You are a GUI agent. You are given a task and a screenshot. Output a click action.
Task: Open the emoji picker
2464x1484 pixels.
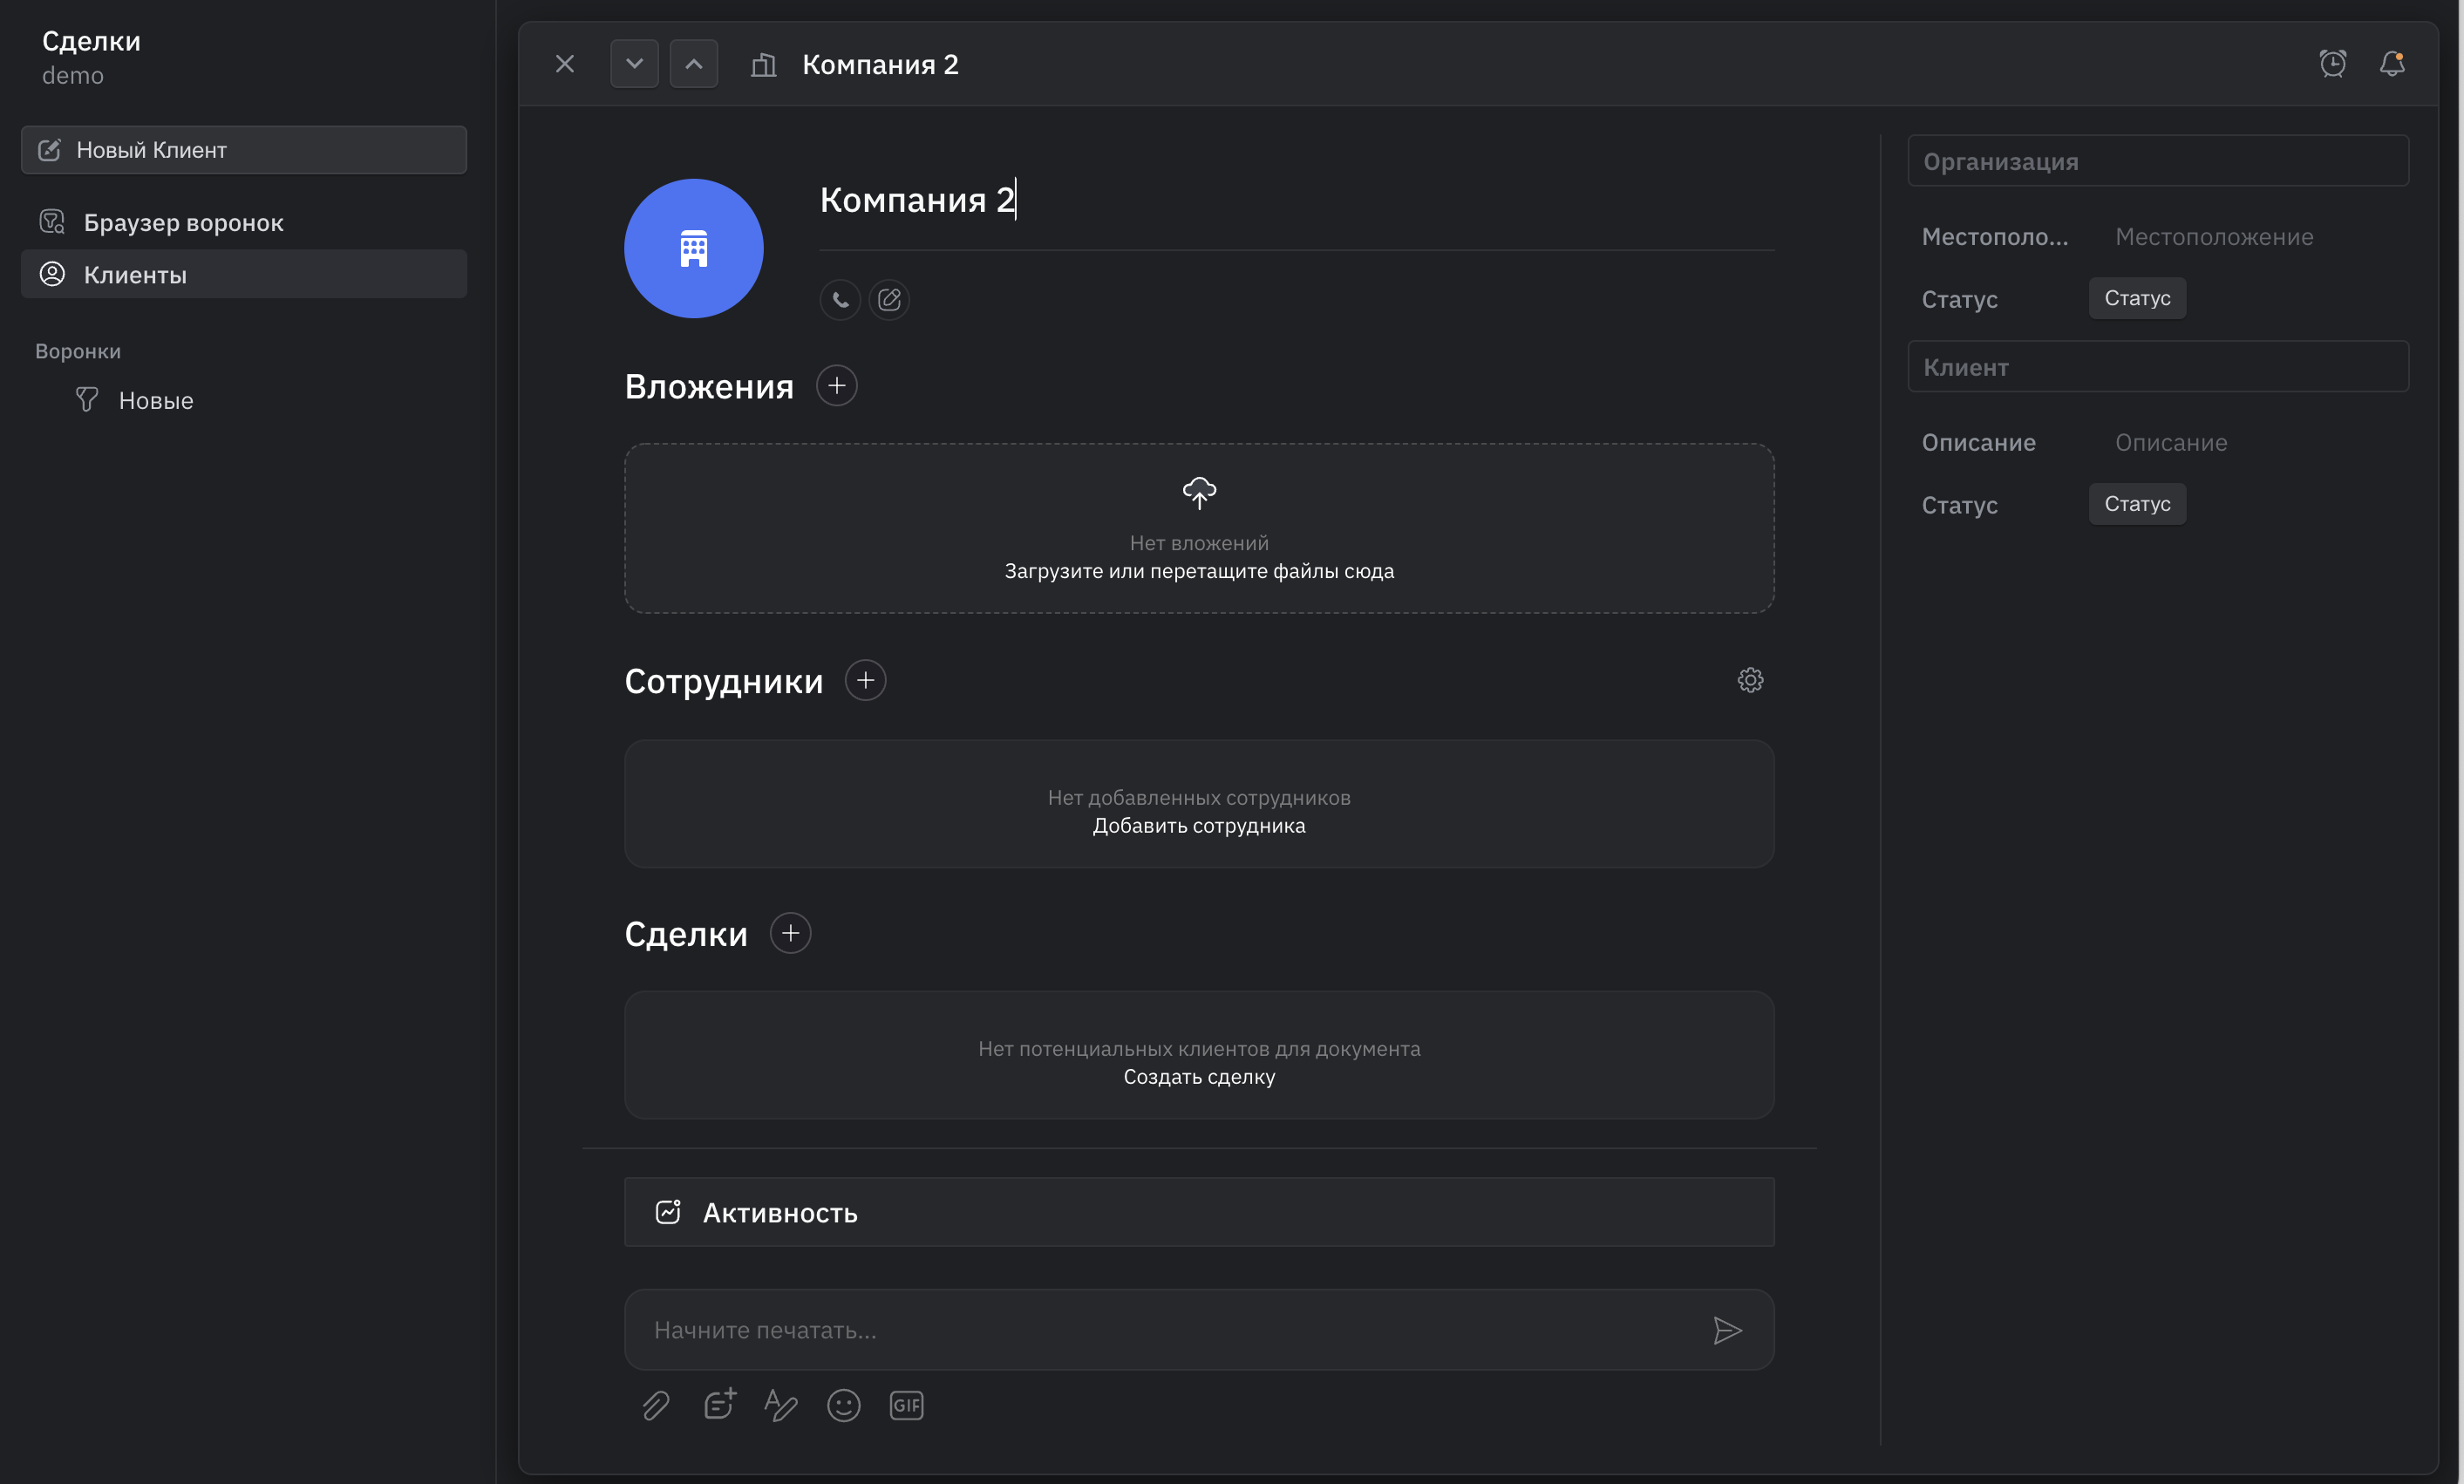[843, 1405]
